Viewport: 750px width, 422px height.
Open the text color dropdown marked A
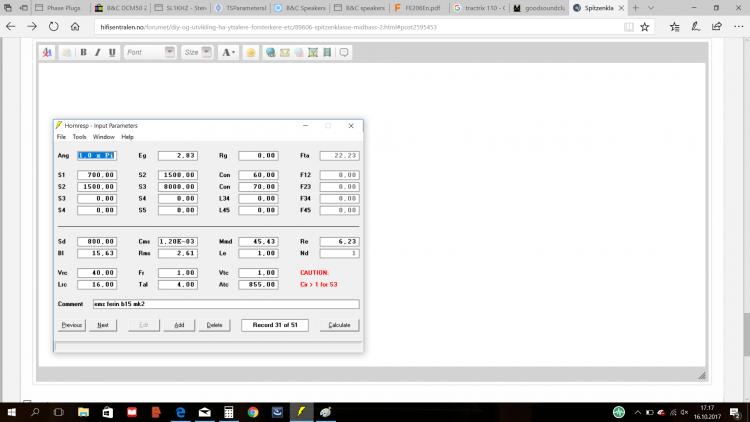[x=228, y=53]
